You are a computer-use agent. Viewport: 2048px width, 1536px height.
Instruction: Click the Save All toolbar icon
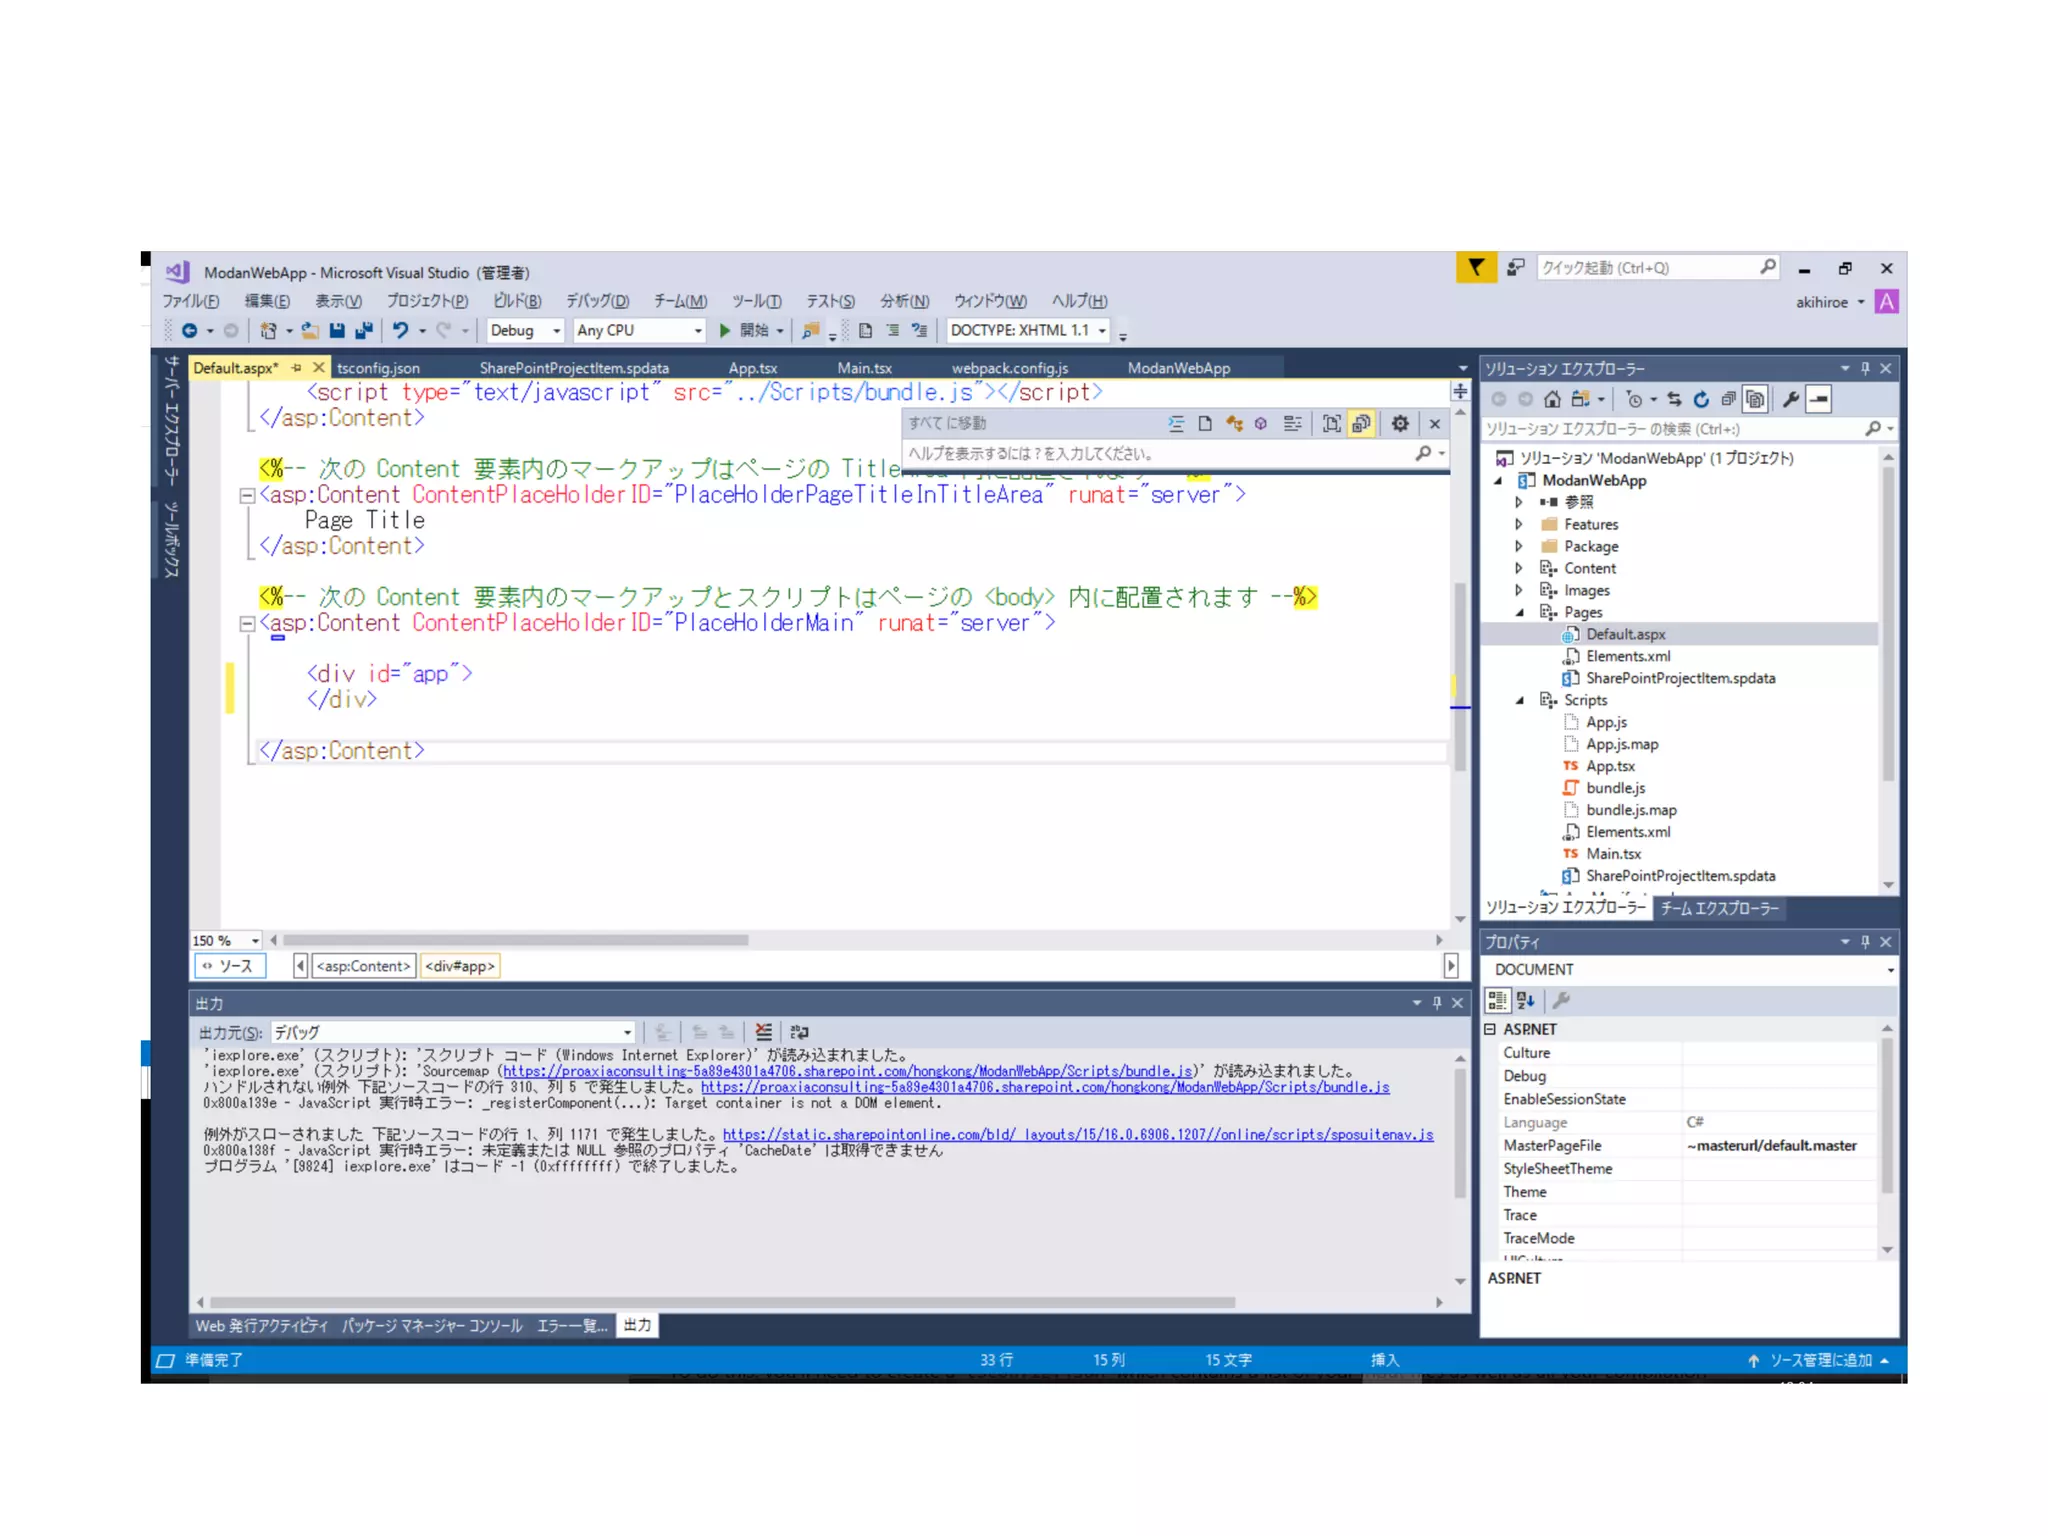click(x=364, y=330)
